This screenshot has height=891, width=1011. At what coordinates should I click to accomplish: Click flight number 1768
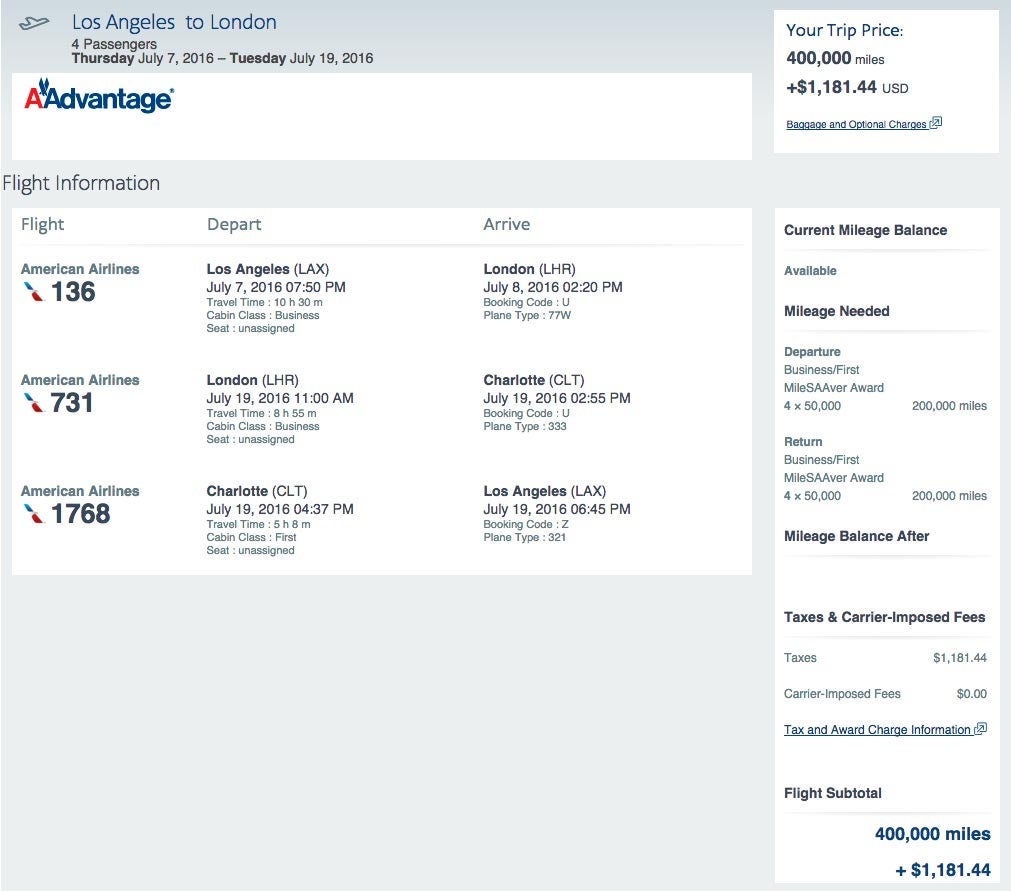pos(81,514)
